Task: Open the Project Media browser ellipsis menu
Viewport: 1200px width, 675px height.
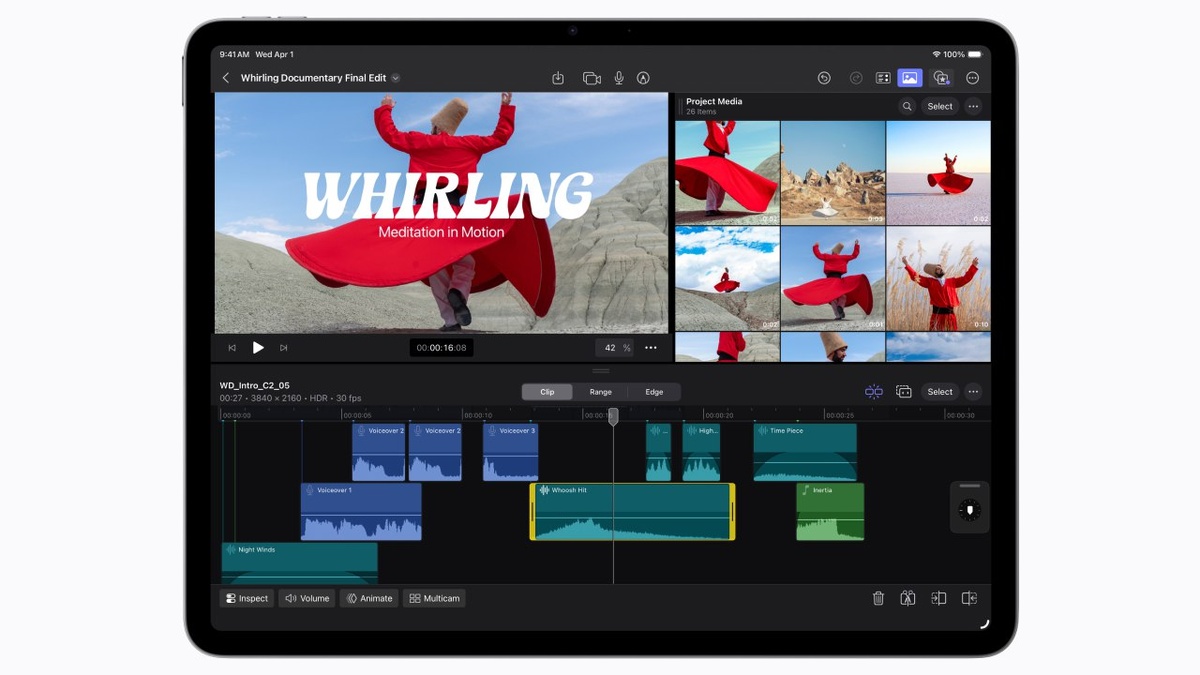Action: point(973,106)
